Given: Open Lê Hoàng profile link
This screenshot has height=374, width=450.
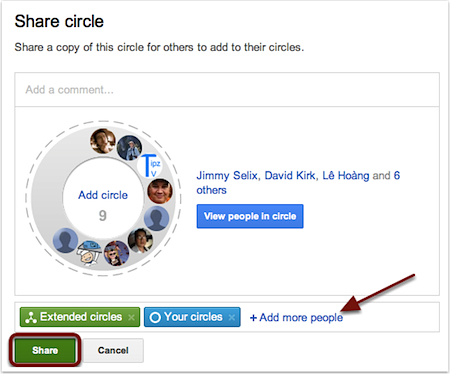Looking at the screenshot, I should click(x=346, y=175).
